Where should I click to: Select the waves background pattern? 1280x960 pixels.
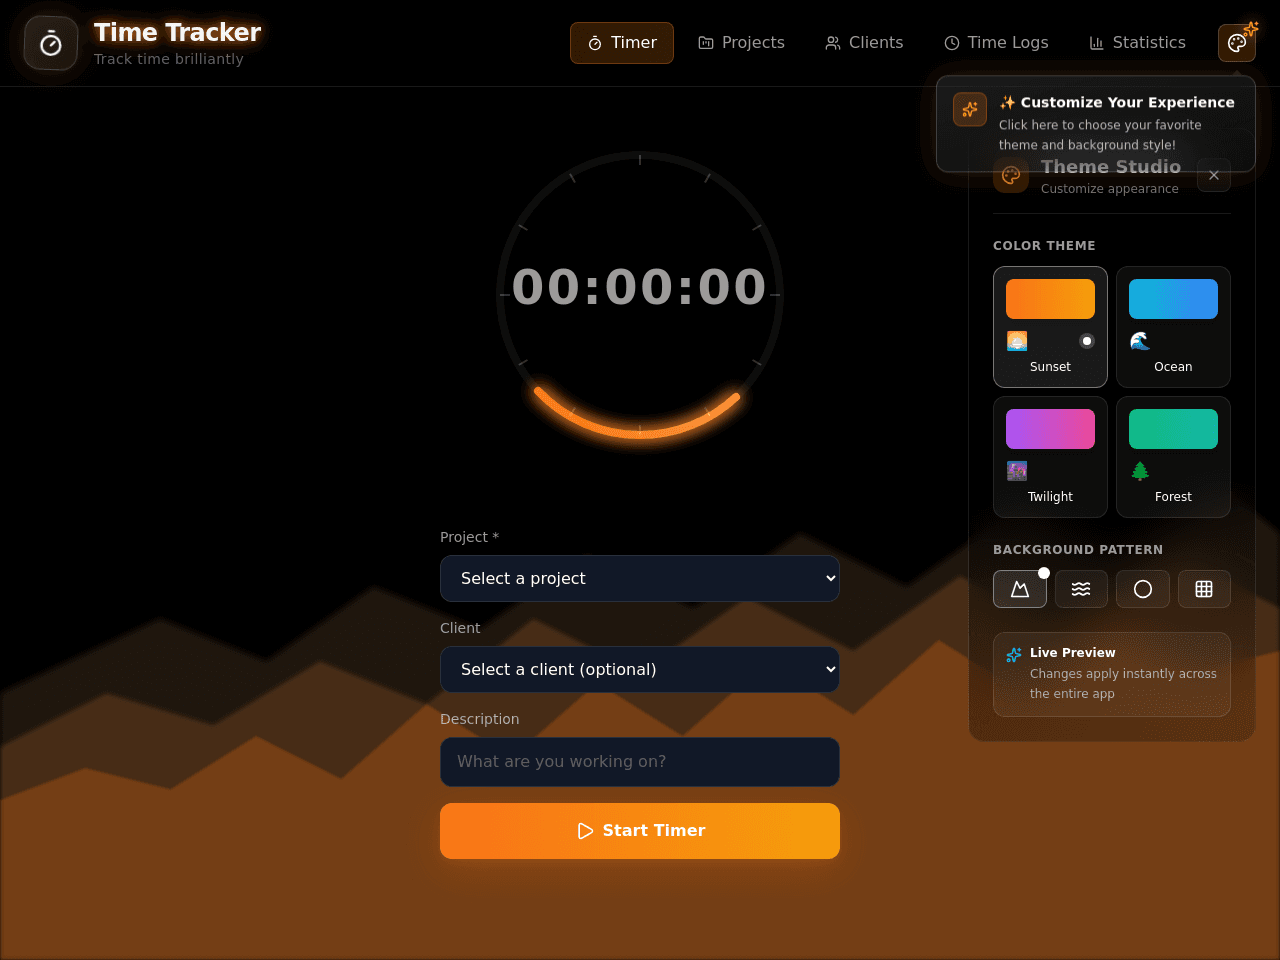pos(1081,589)
